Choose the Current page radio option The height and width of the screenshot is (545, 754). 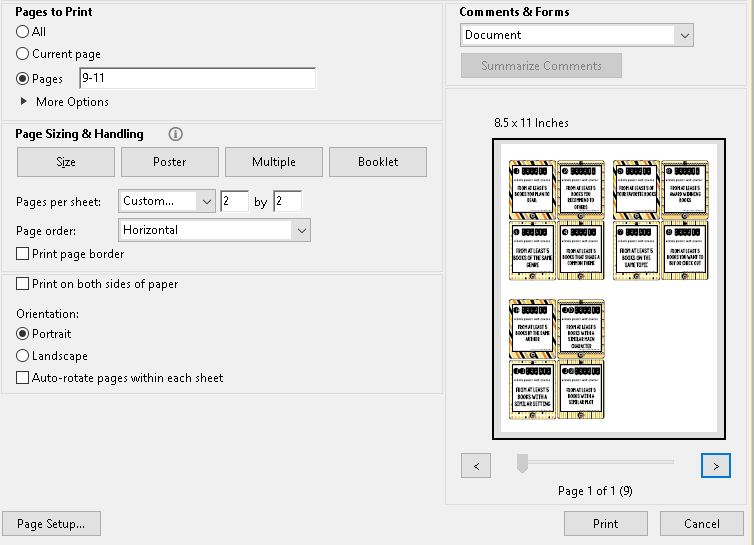23,53
